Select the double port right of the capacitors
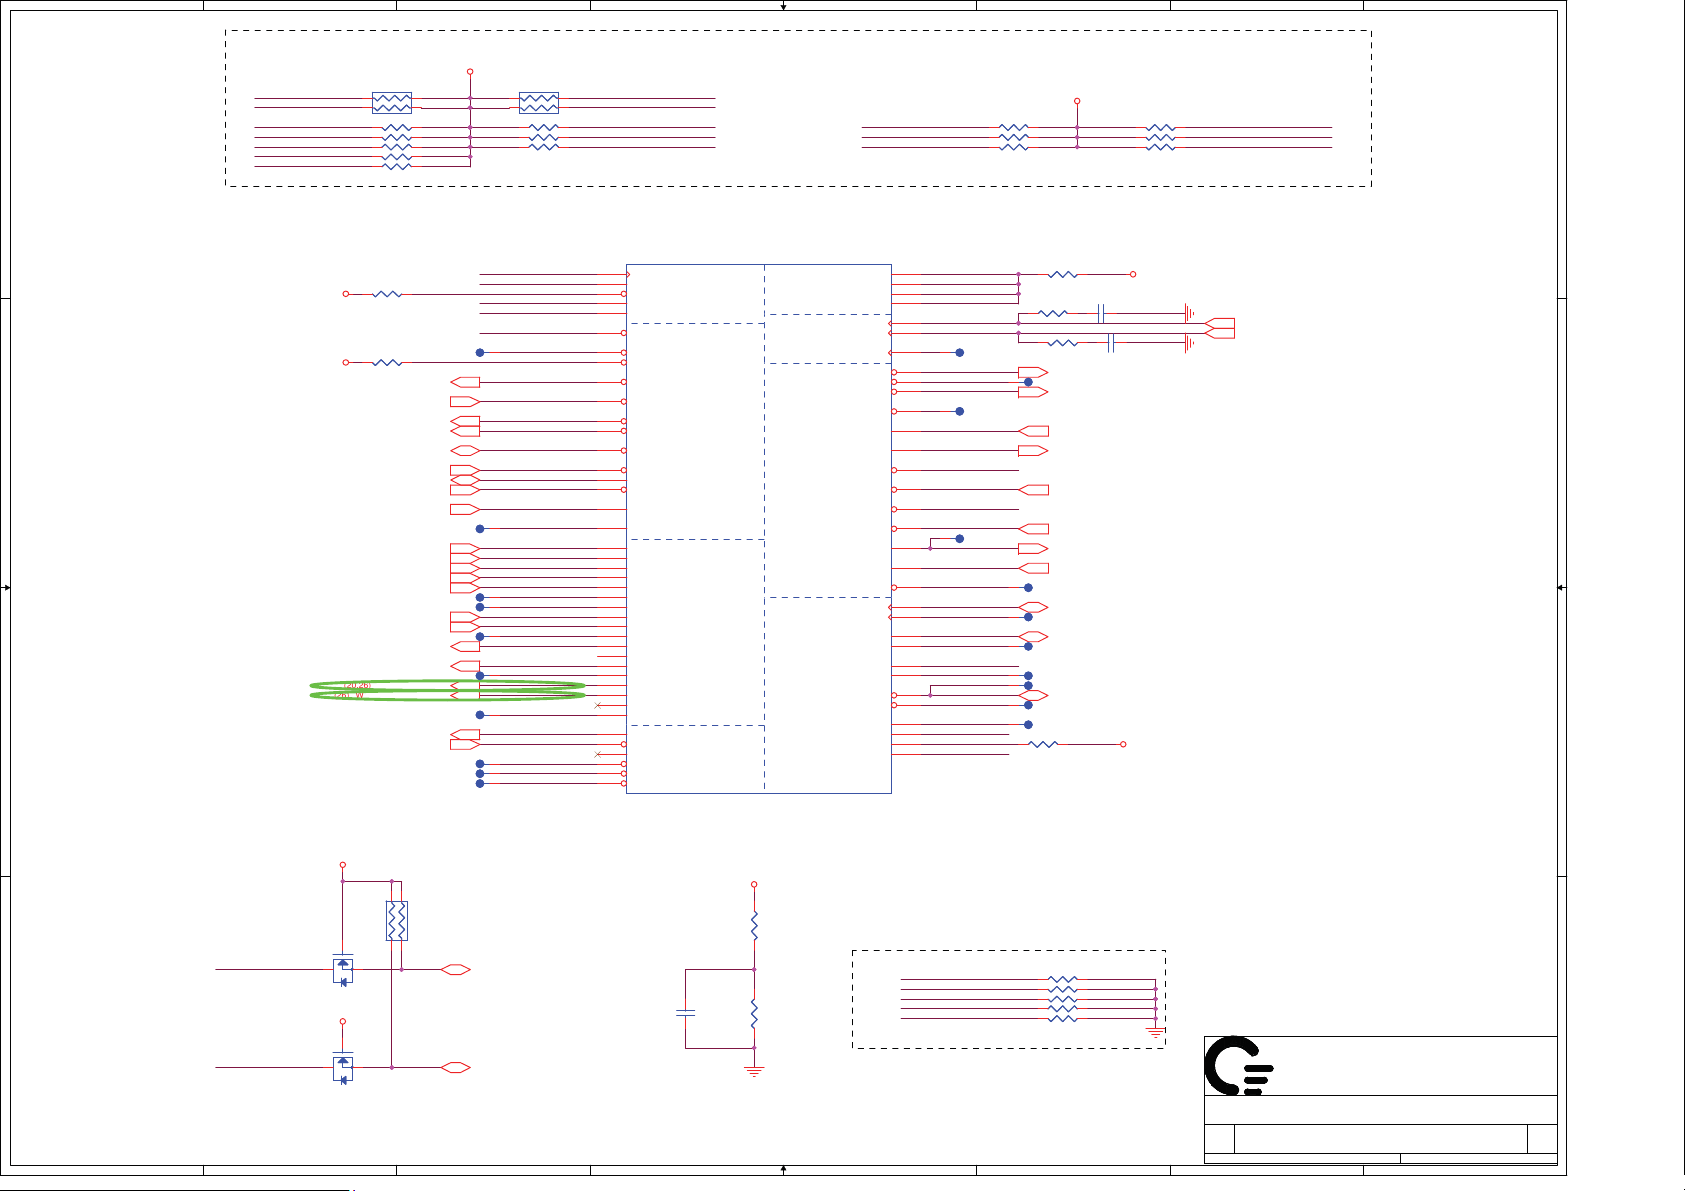 [x=1220, y=328]
